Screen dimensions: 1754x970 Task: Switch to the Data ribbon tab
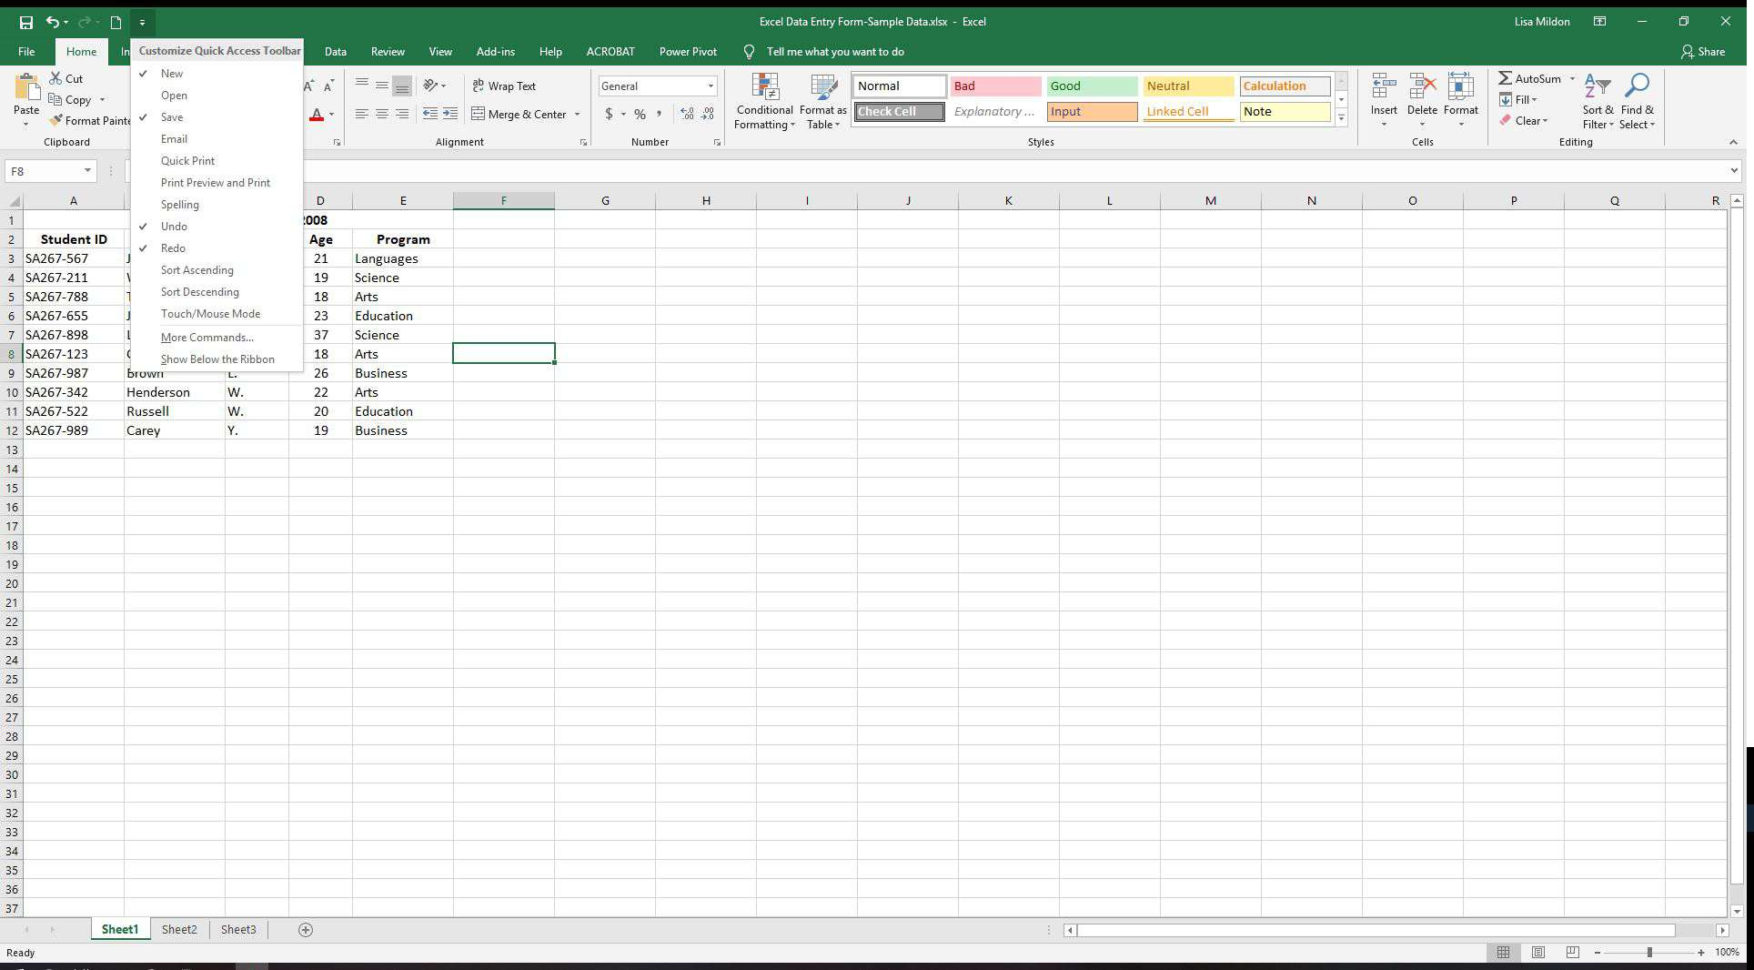coord(335,51)
